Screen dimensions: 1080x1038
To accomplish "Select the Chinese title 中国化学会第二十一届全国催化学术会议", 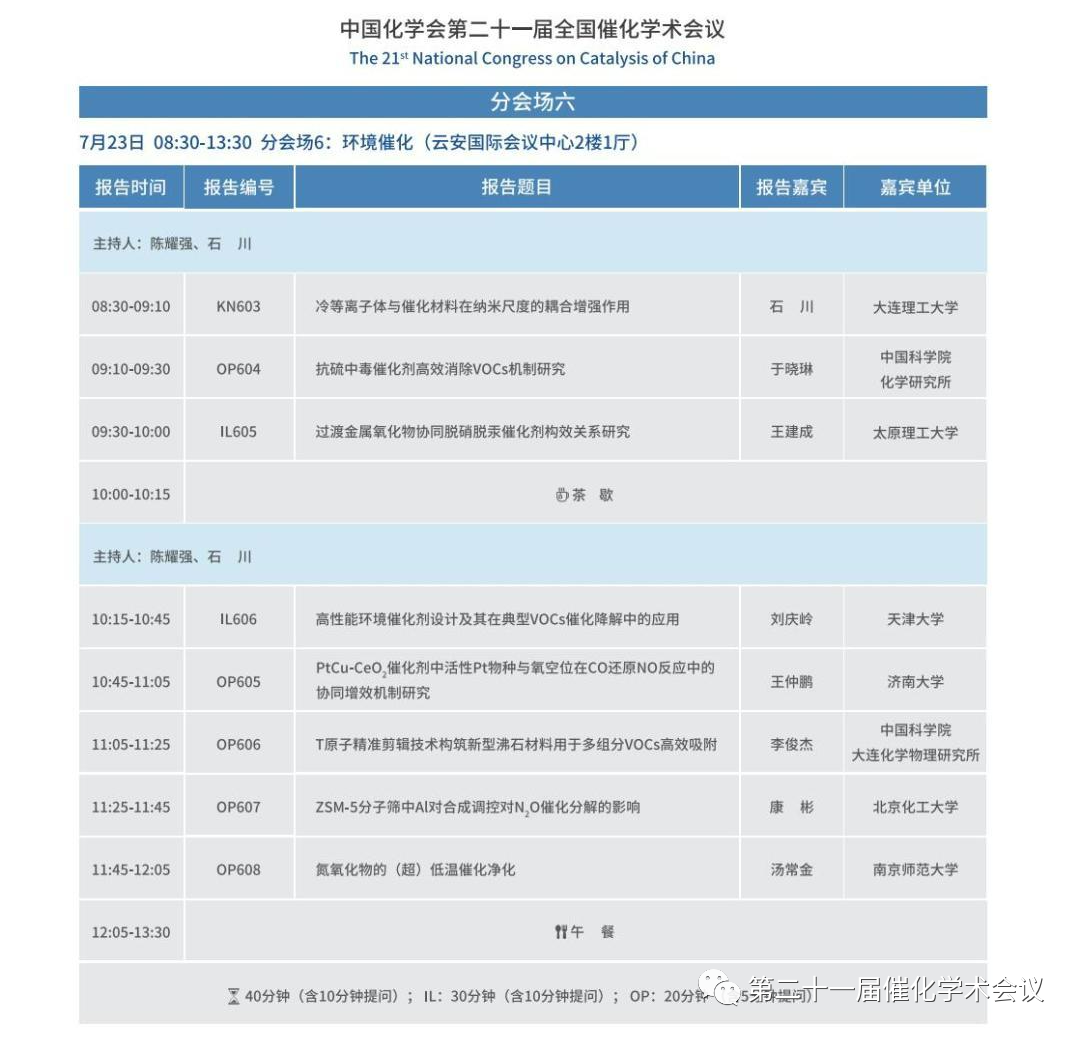I will coord(532,29).
